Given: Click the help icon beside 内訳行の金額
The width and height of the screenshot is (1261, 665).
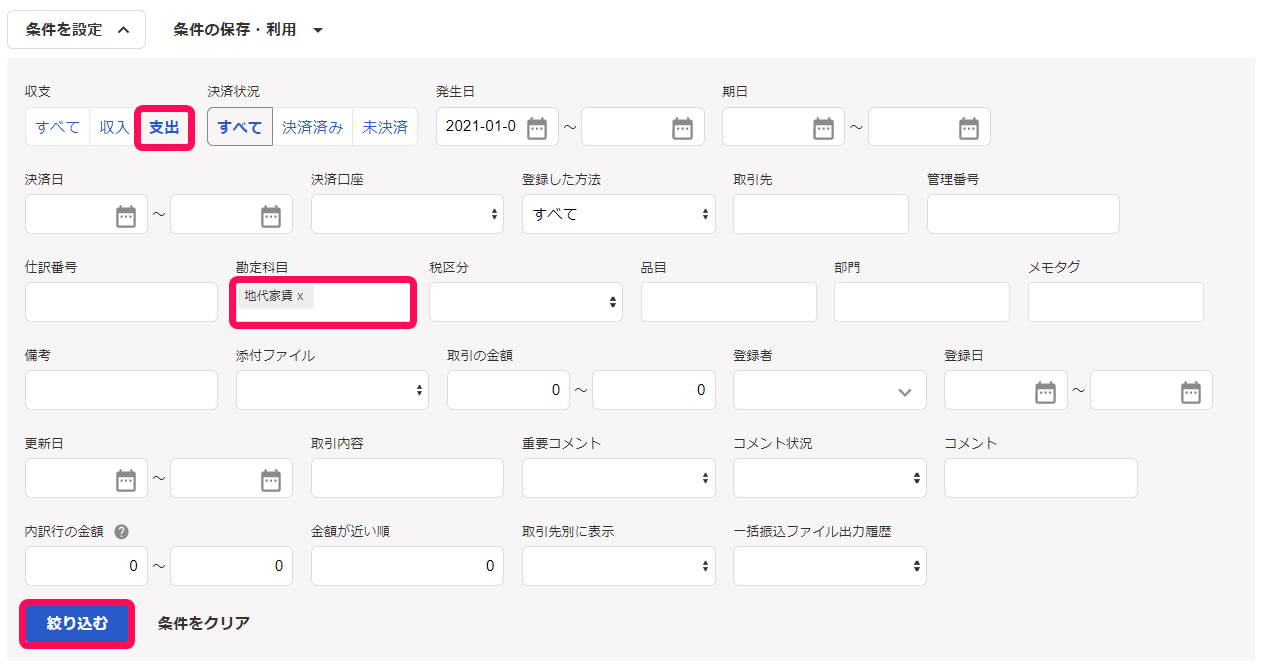Looking at the screenshot, I should pos(122,532).
